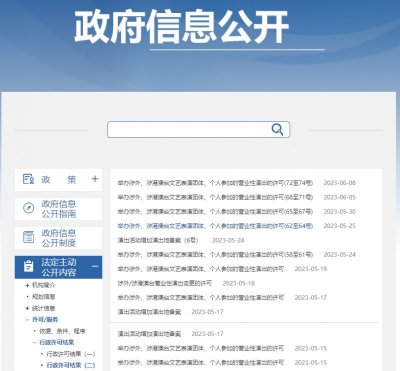Open 演出活动增加演出地备案（6号） link

pyautogui.click(x=158, y=240)
